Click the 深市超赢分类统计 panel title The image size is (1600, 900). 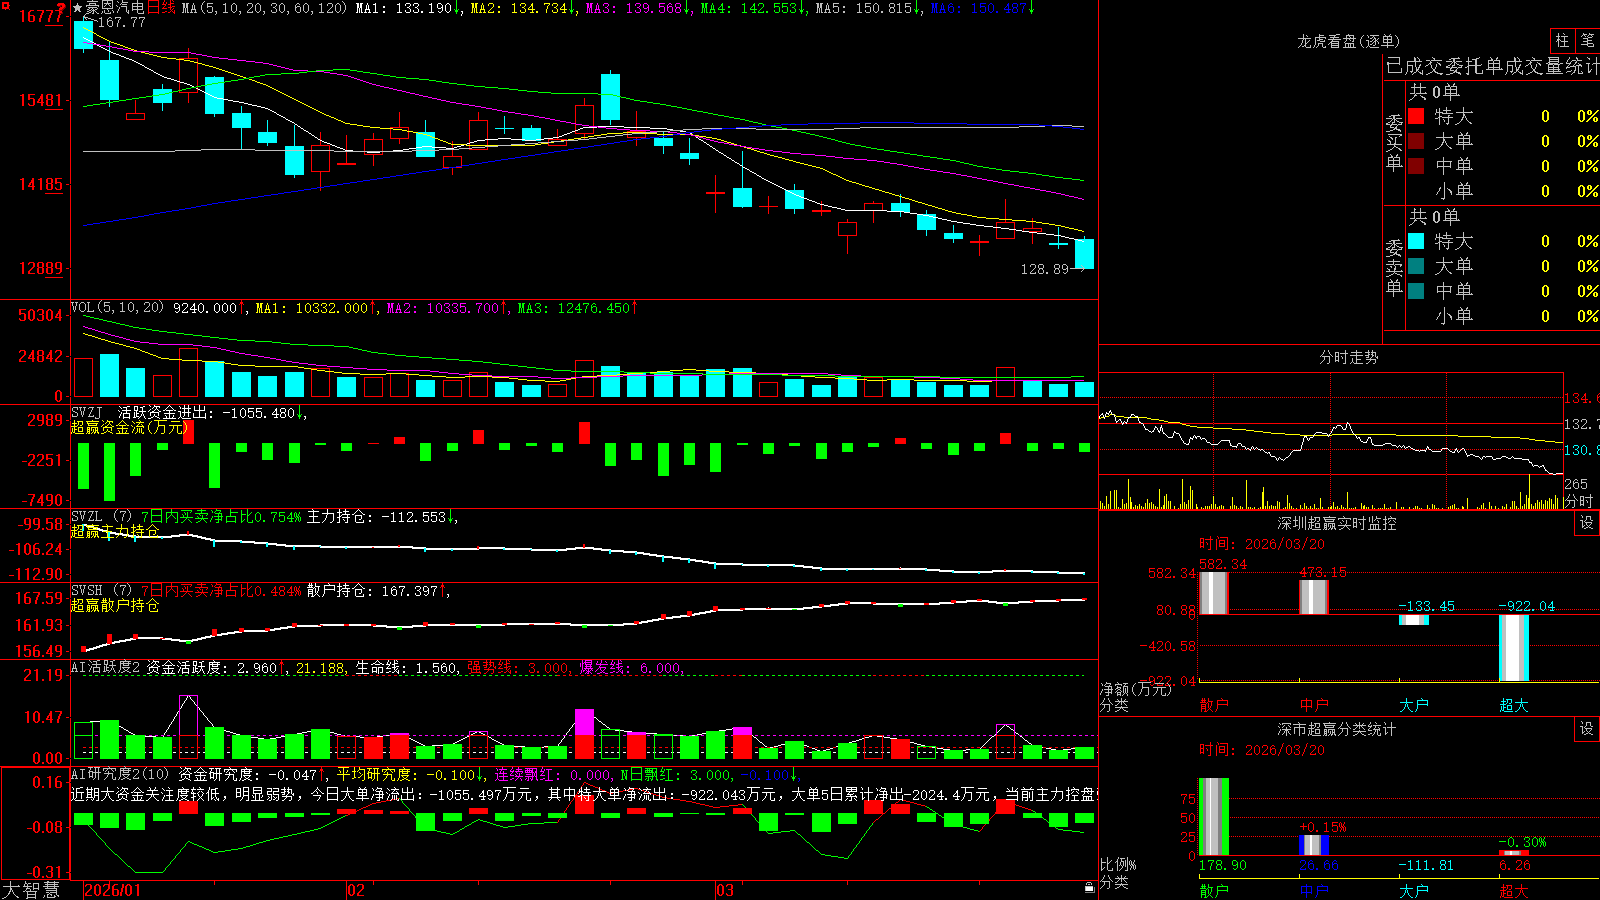pos(1337,729)
